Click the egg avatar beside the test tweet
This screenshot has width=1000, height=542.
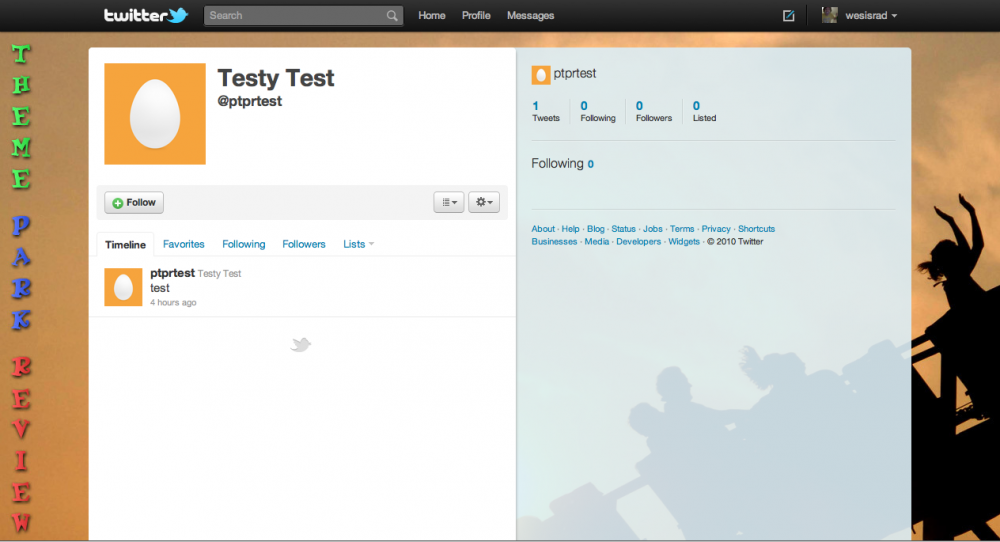tap(123, 287)
